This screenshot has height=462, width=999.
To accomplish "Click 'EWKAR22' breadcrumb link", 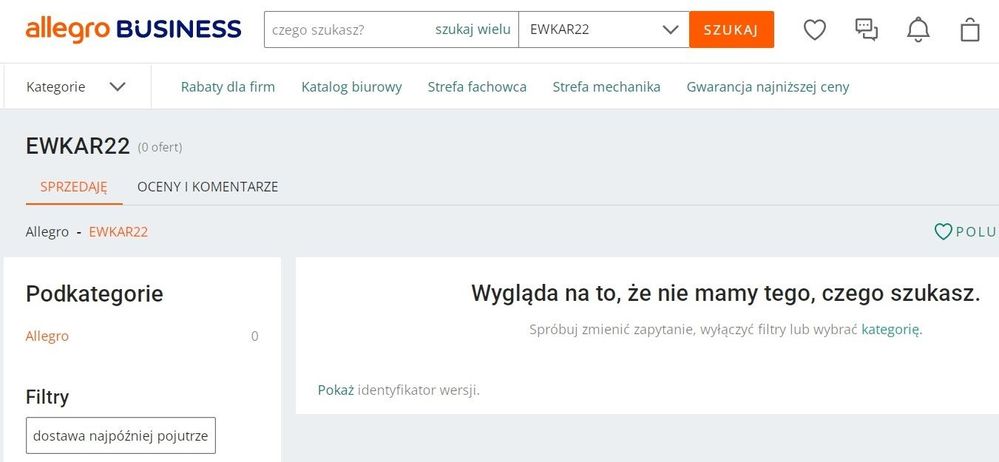I will tap(119, 232).
